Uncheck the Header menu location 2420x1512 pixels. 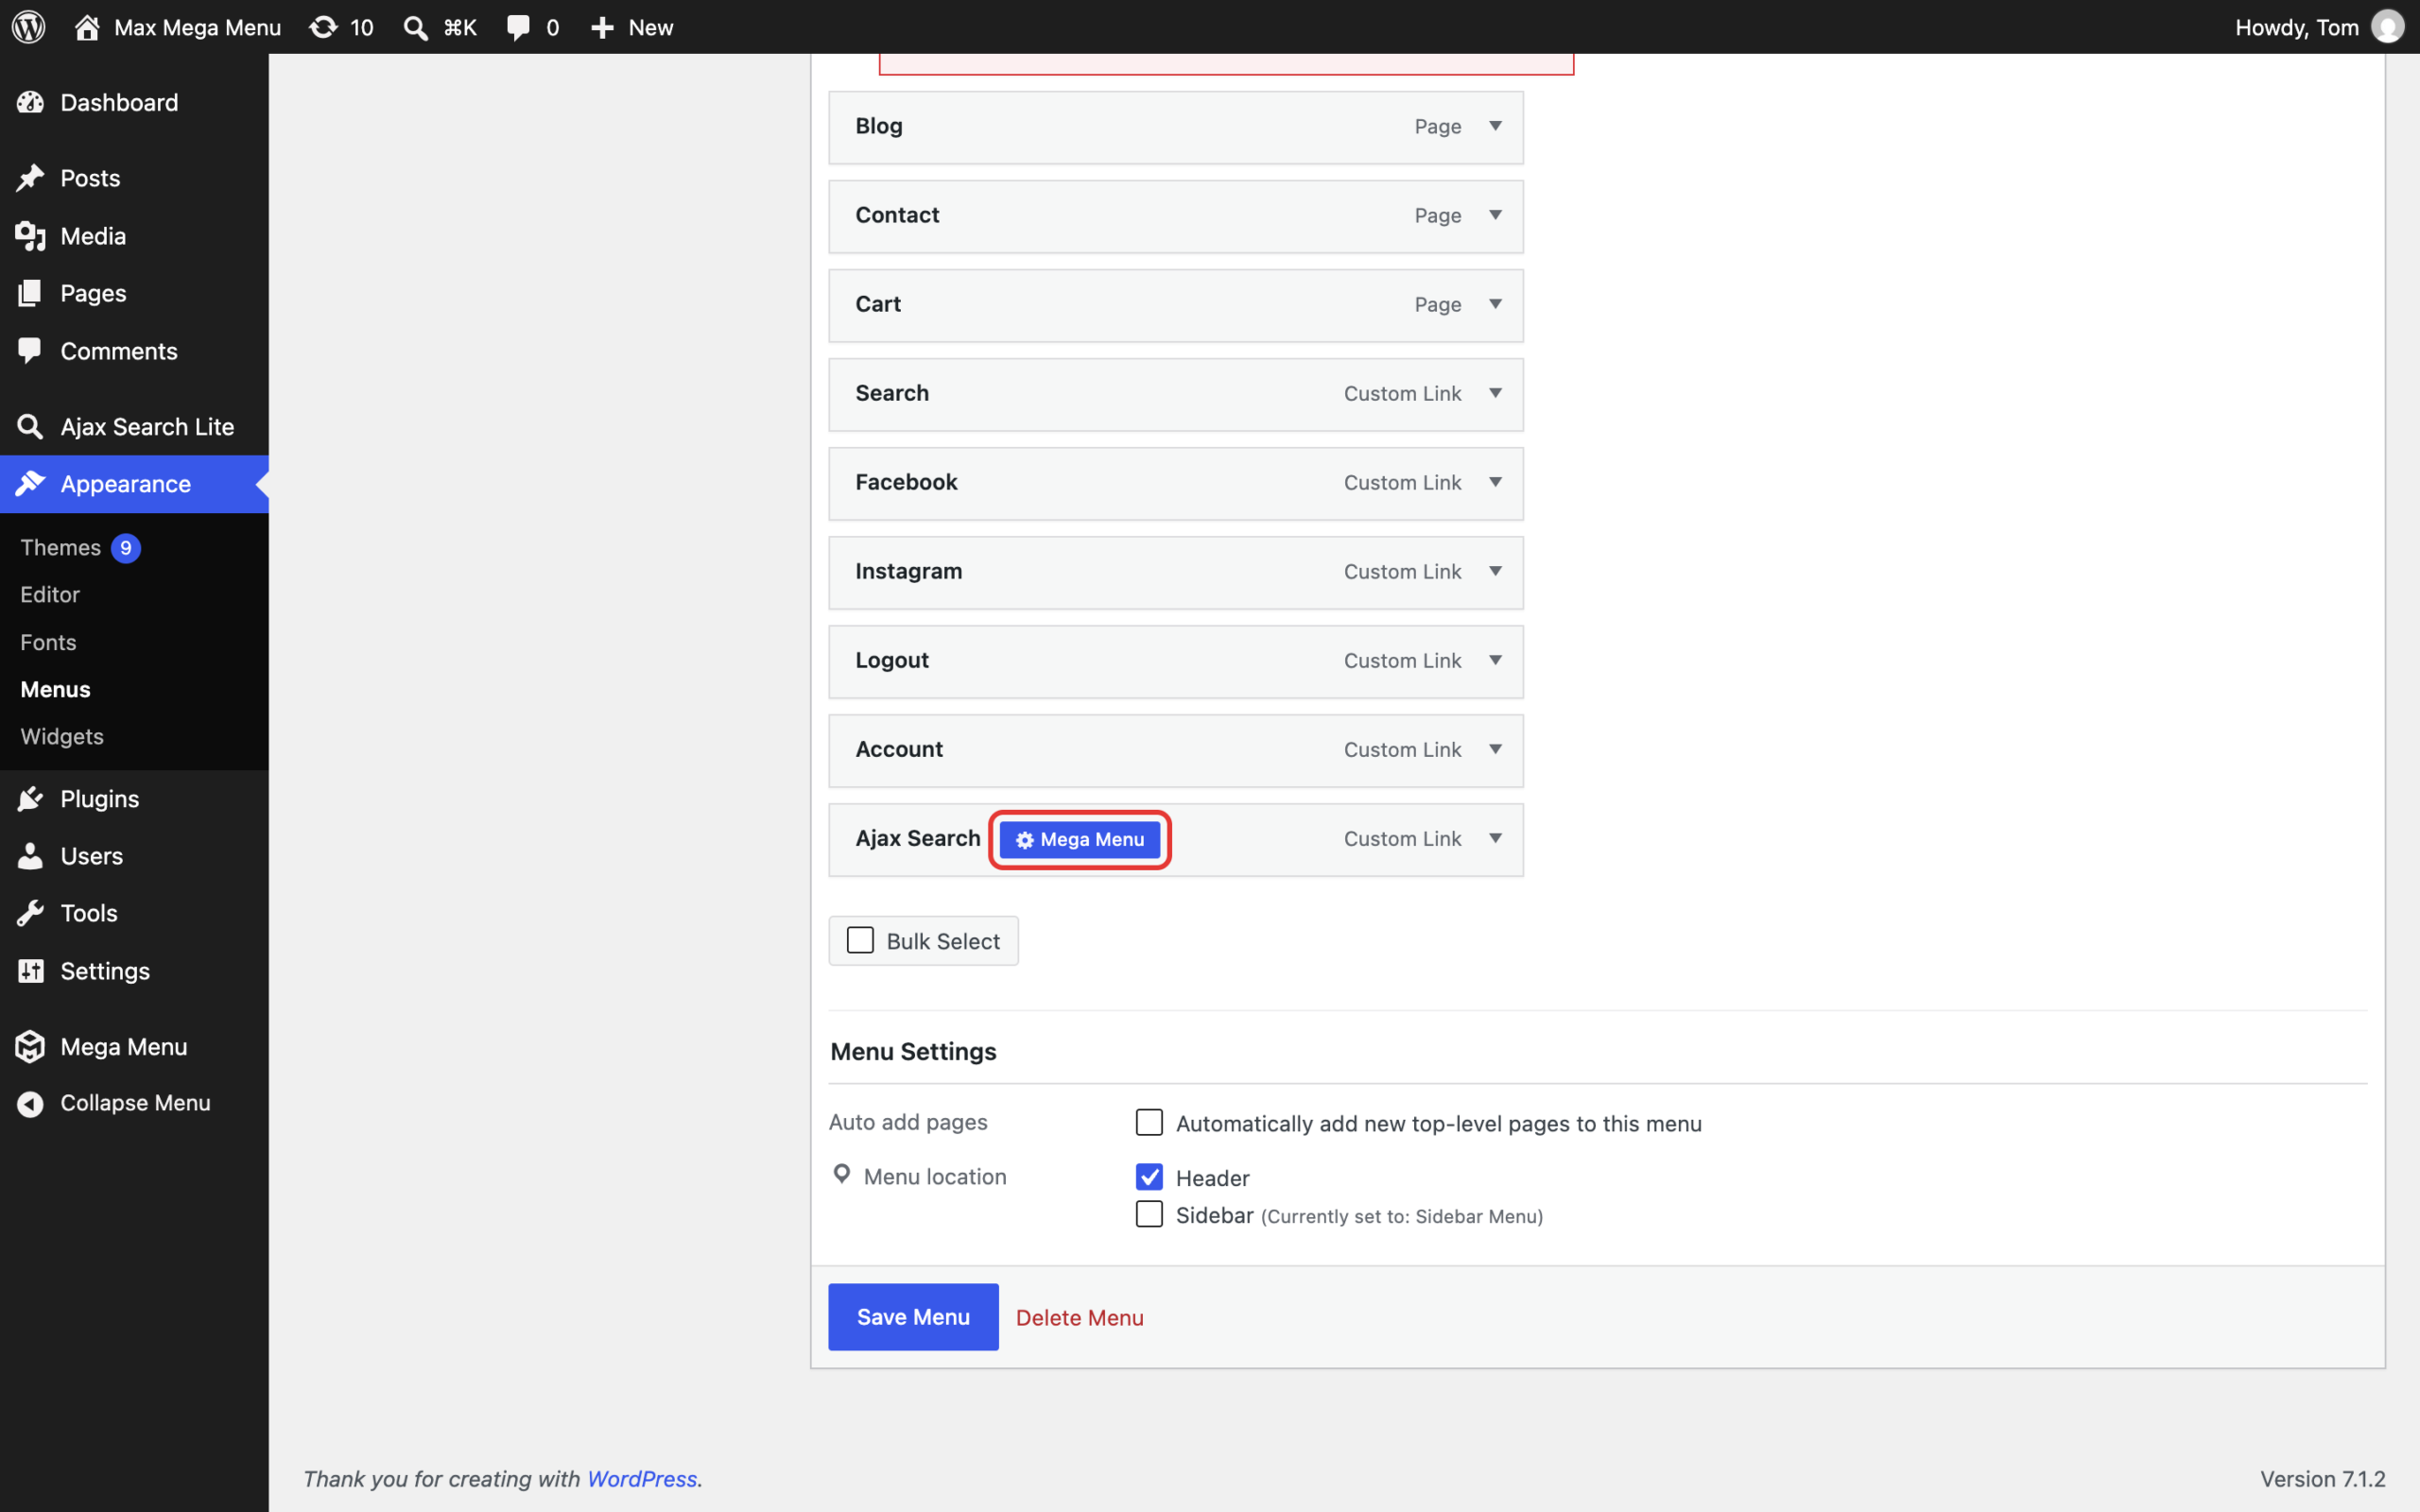[1149, 1177]
